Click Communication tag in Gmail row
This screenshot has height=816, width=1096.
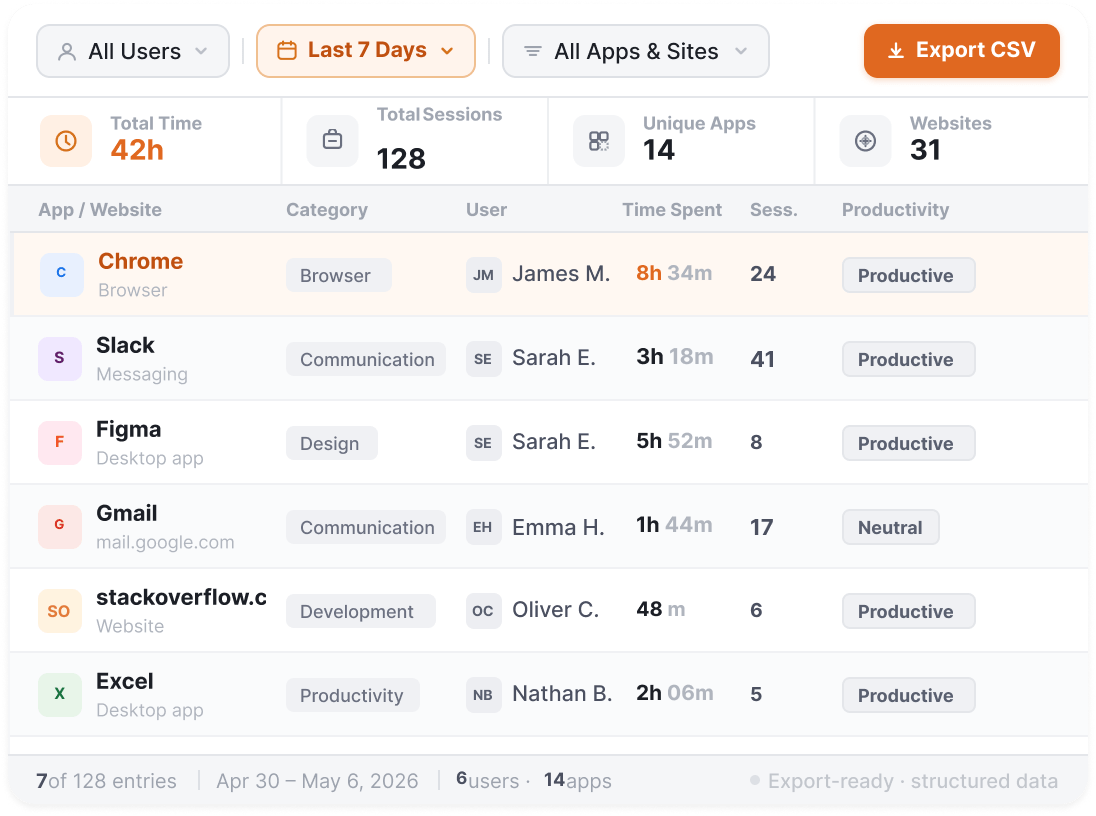[366, 527]
